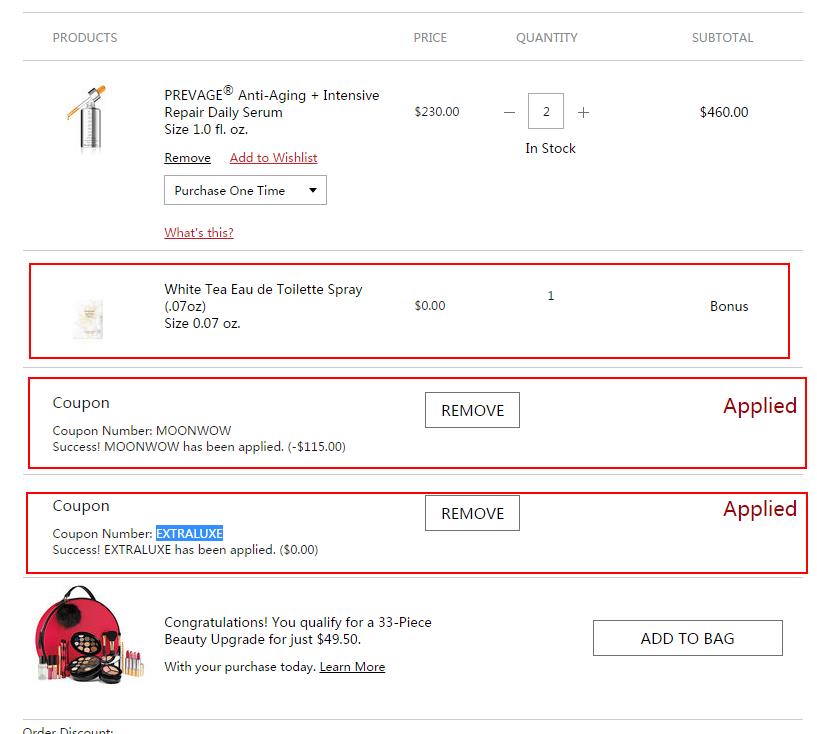Viewport: 817px width, 734px height.
Task: Add PREVAGE serum to Wishlist
Action: click(x=274, y=158)
